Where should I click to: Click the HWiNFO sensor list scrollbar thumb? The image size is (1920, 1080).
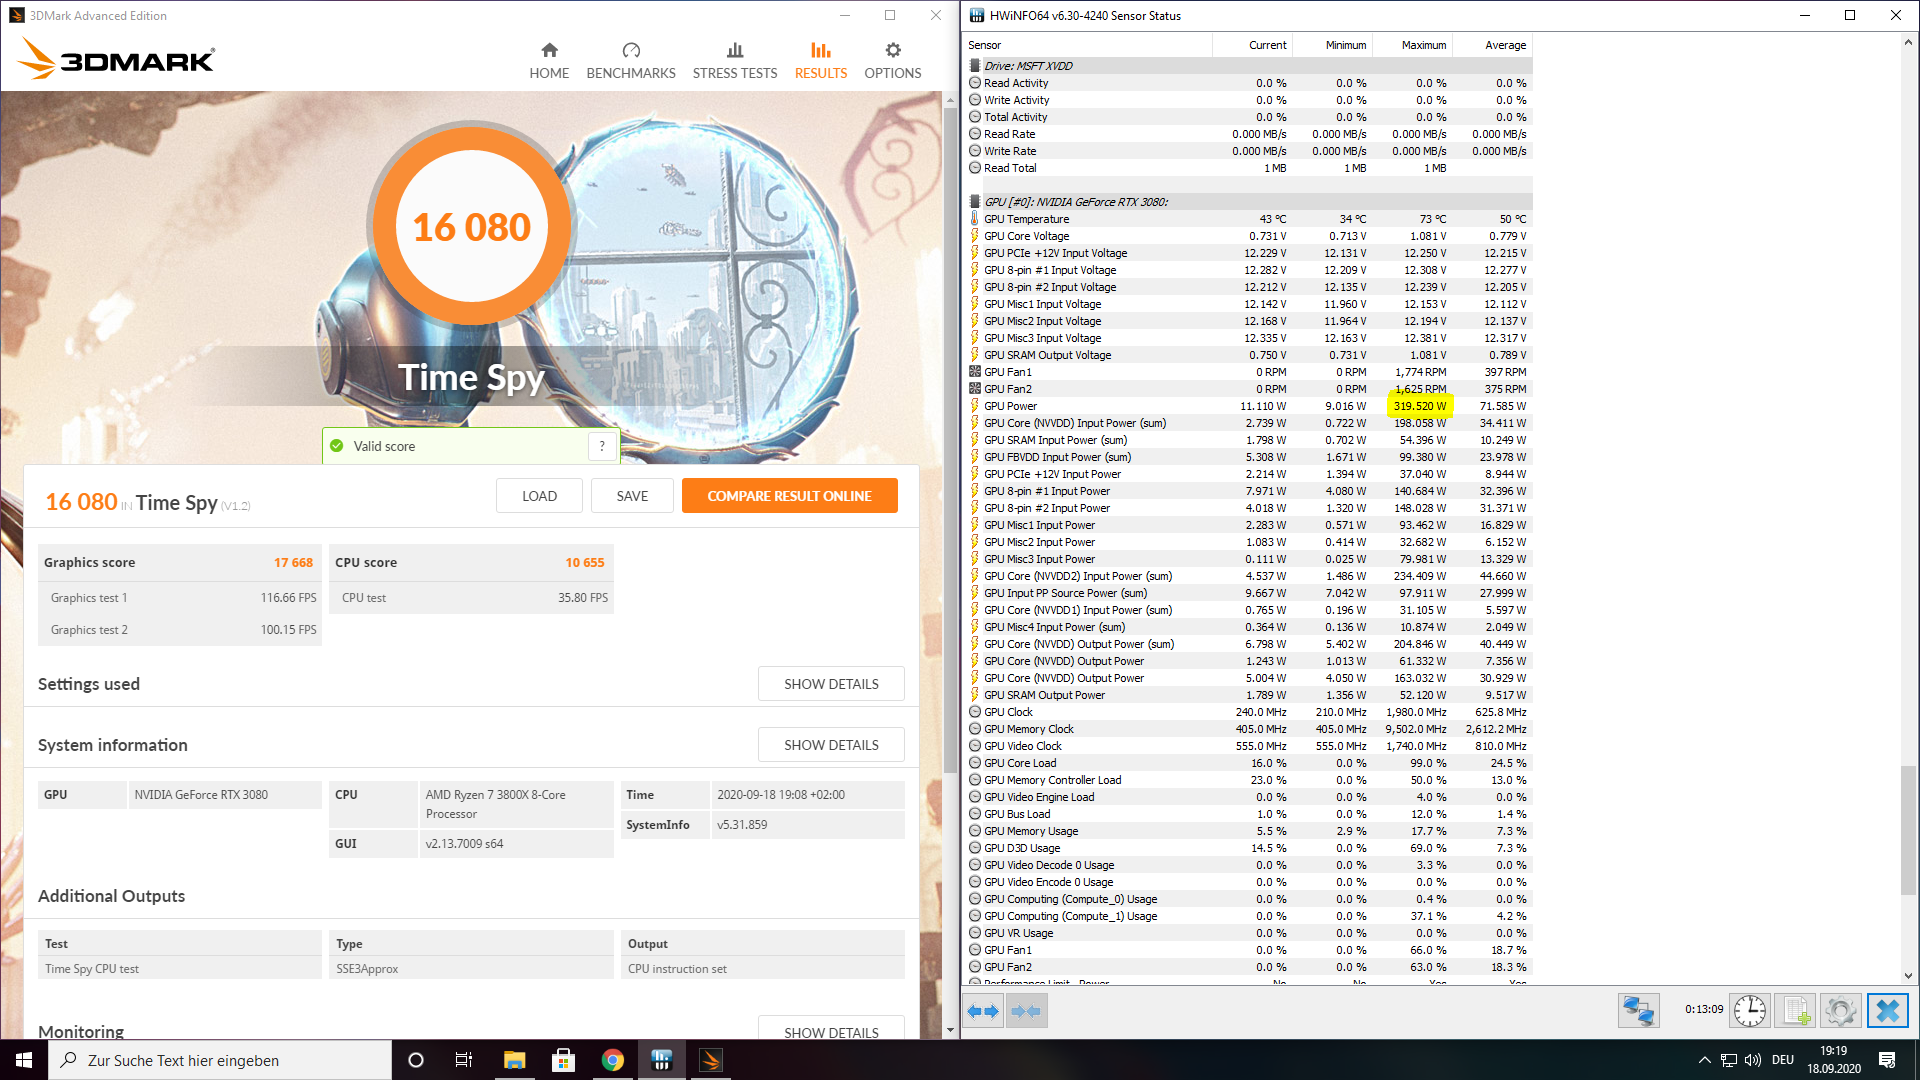(1908, 830)
